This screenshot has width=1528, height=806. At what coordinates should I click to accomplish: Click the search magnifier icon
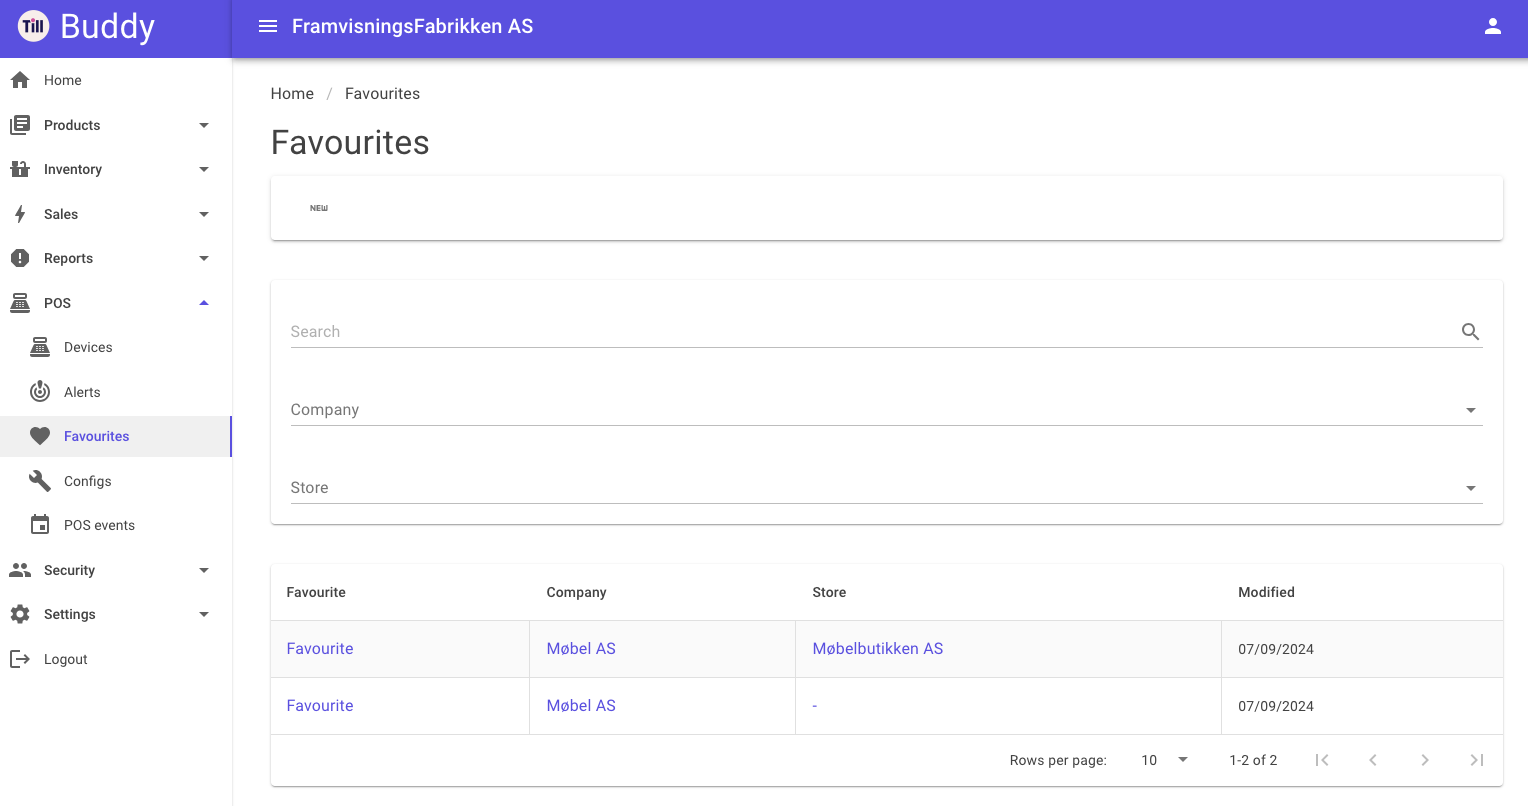pos(1470,332)
